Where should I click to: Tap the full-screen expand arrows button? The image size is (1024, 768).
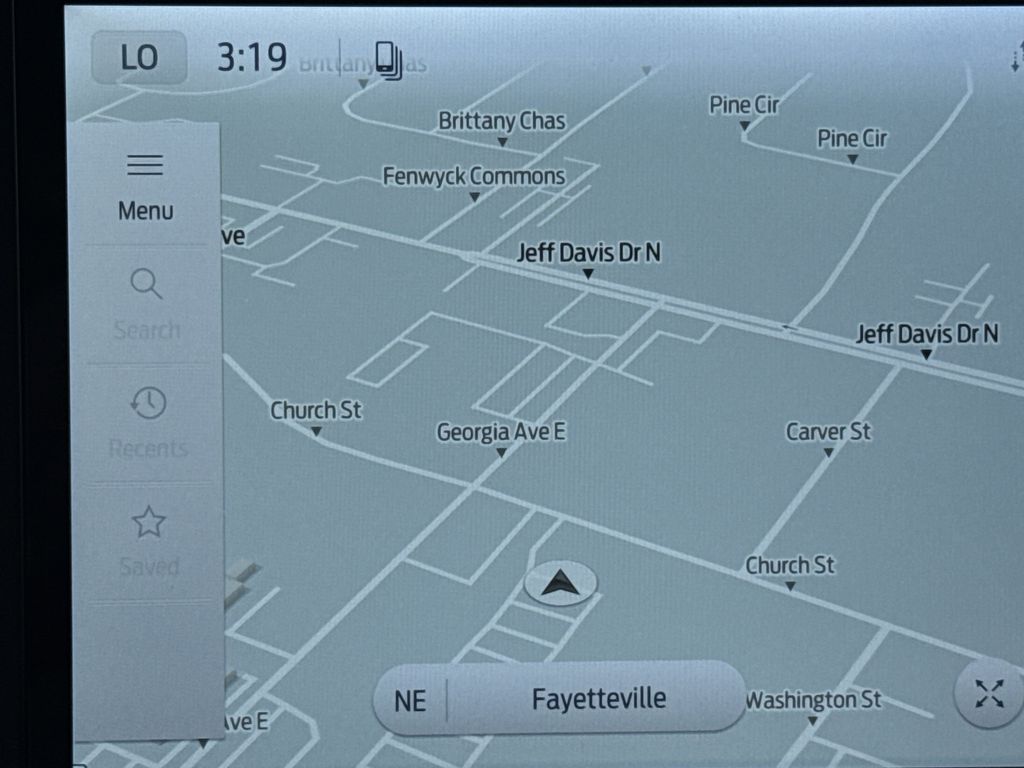coord(989,694)
